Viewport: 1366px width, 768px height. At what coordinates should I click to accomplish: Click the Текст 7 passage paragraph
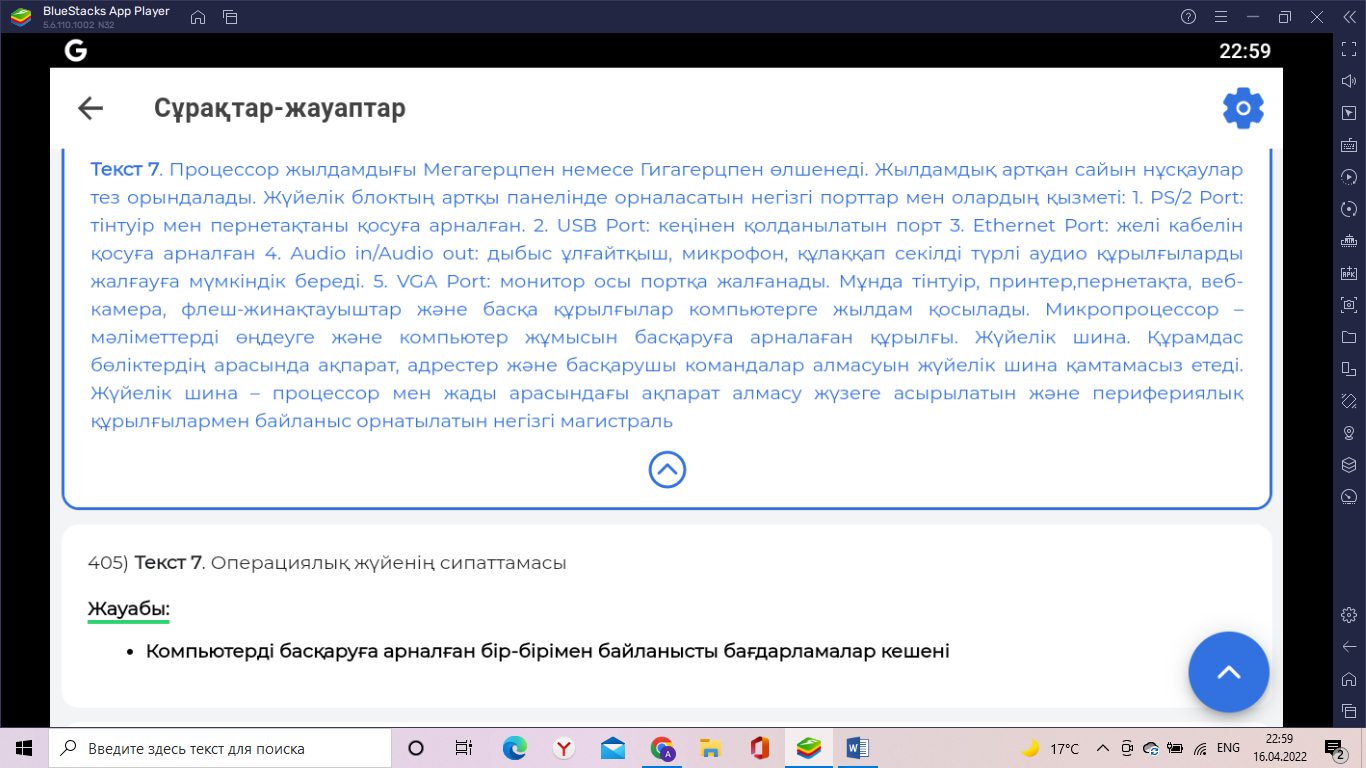click(x=667, y=295)
